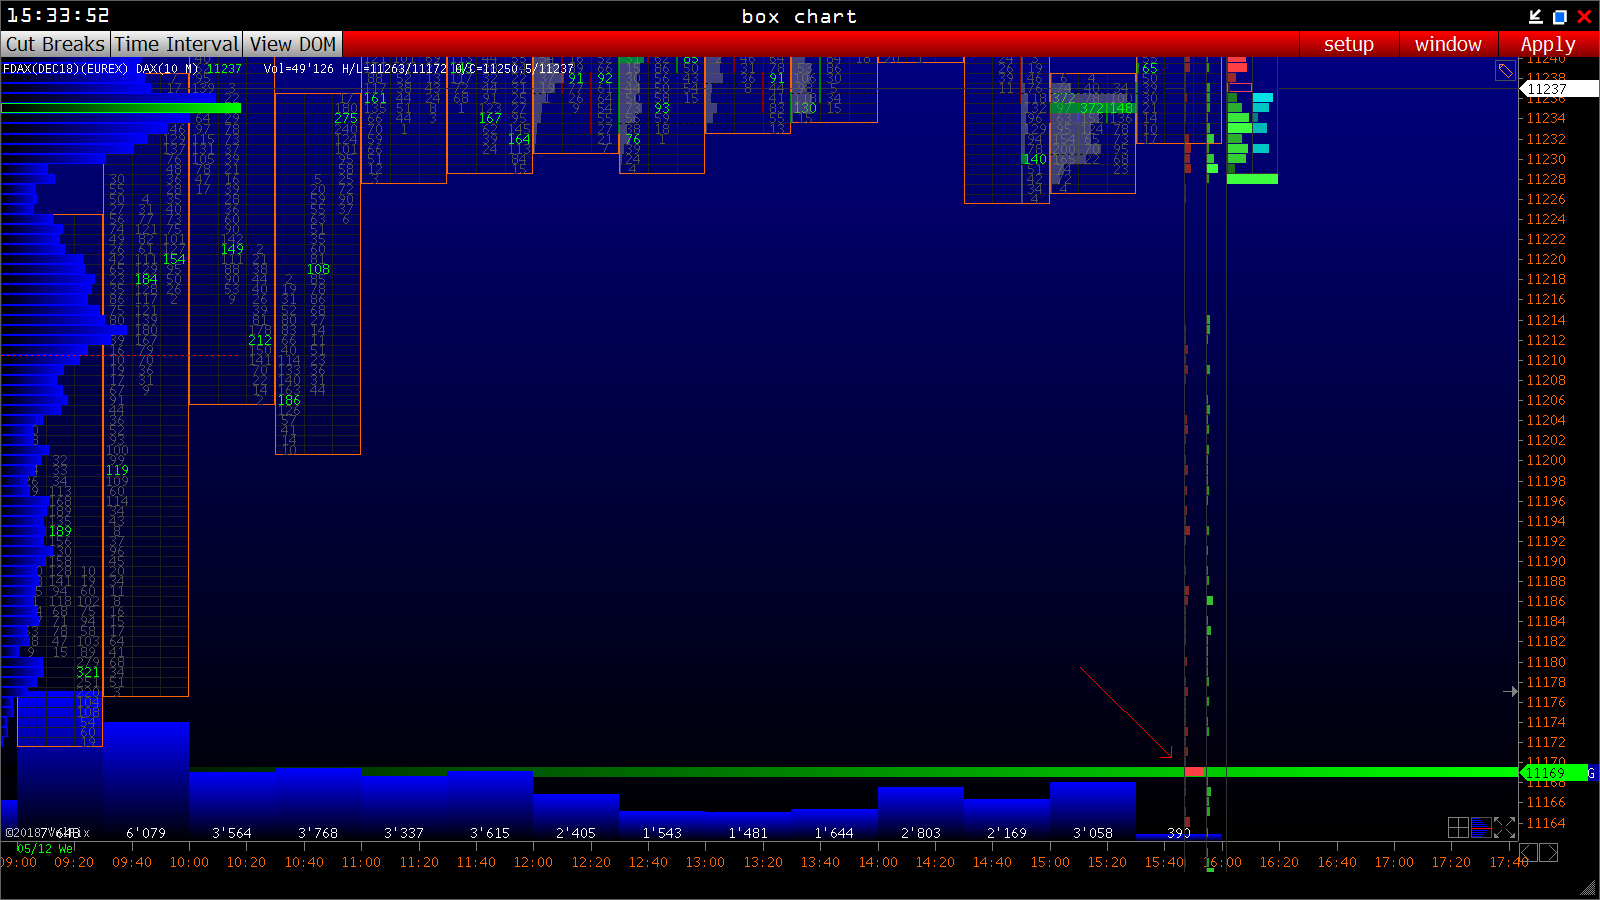Click the Vol=49'126 volume readout
This screenshot has height=900, width=1600.
[299, 69]
